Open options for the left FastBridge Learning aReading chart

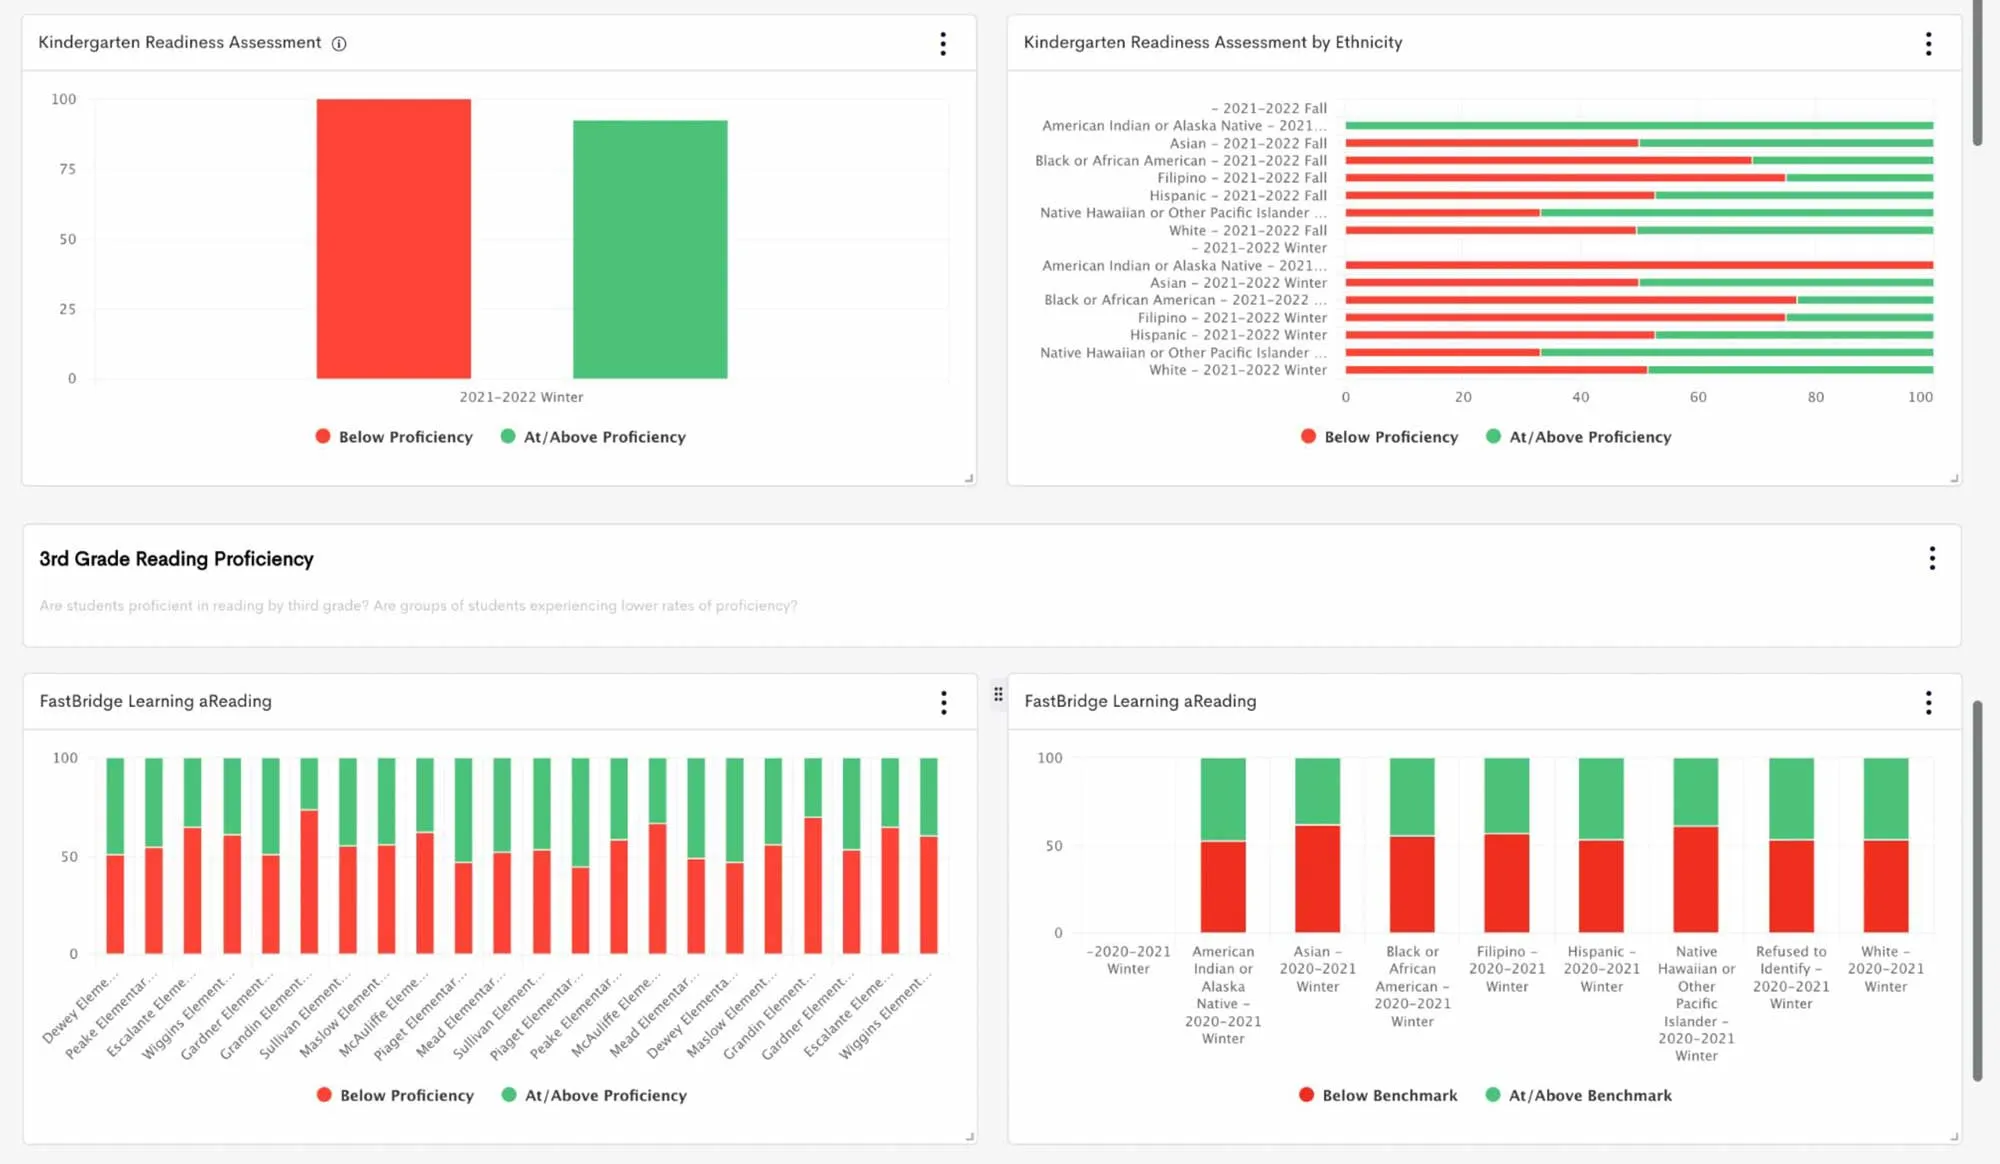tap(943, 703)
